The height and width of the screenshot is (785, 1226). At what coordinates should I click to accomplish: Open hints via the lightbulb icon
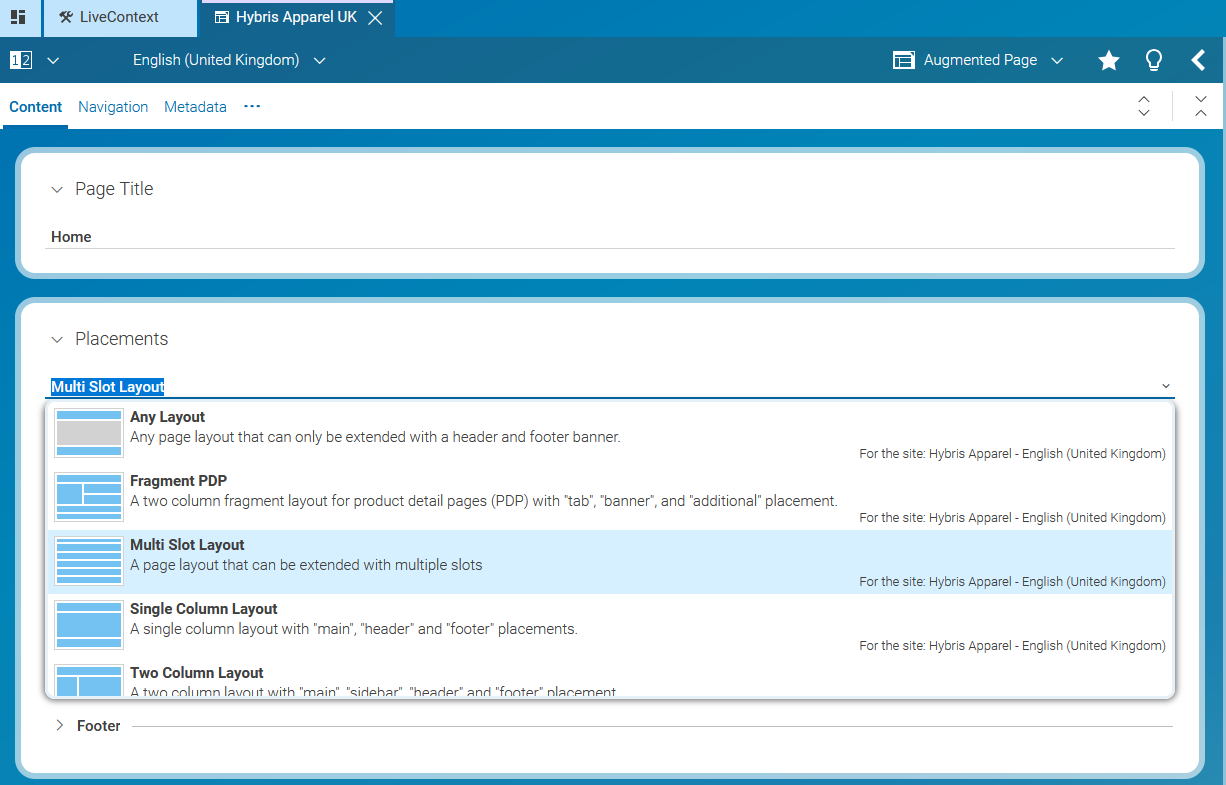1153,60
